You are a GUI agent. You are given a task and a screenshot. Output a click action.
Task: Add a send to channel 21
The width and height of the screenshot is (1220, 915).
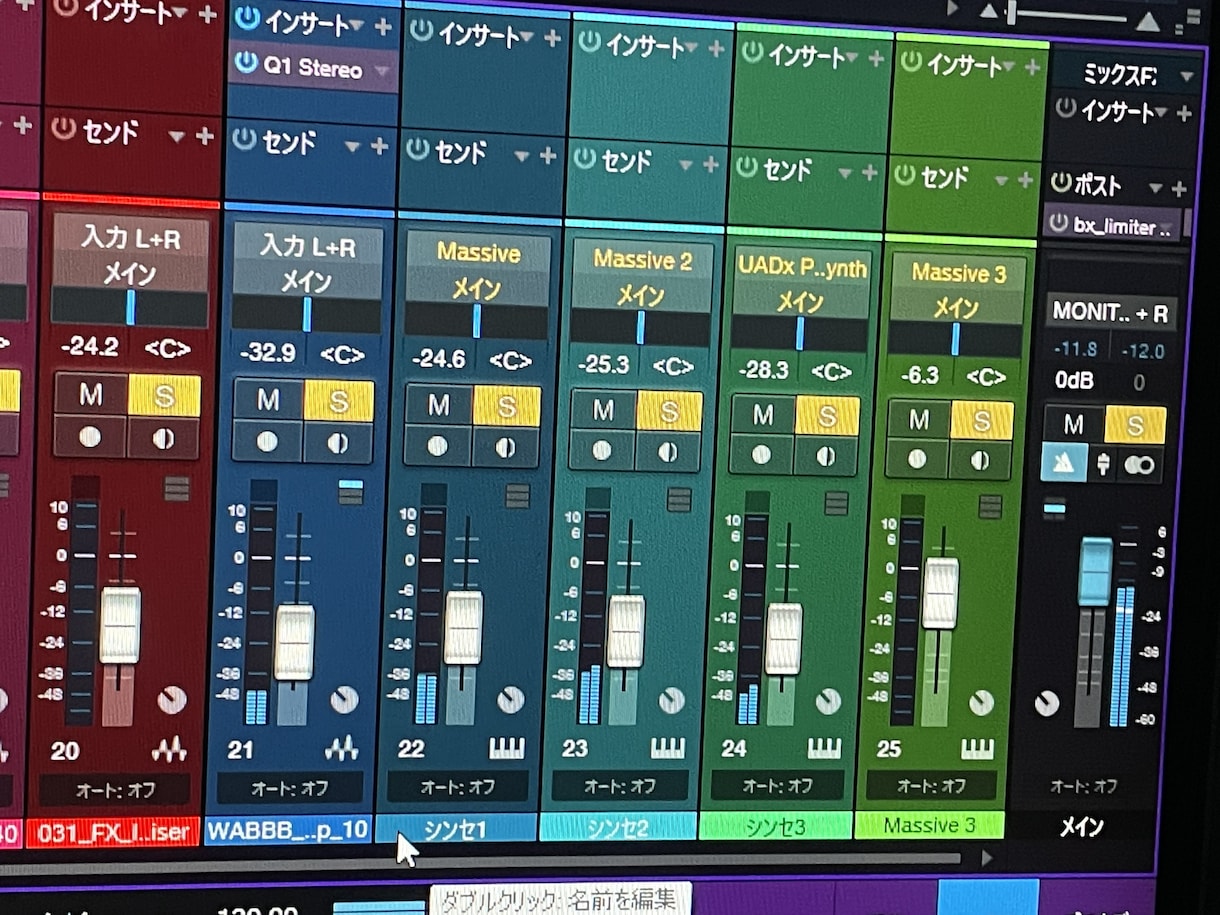pyautogui.click(x=379, y=146)
